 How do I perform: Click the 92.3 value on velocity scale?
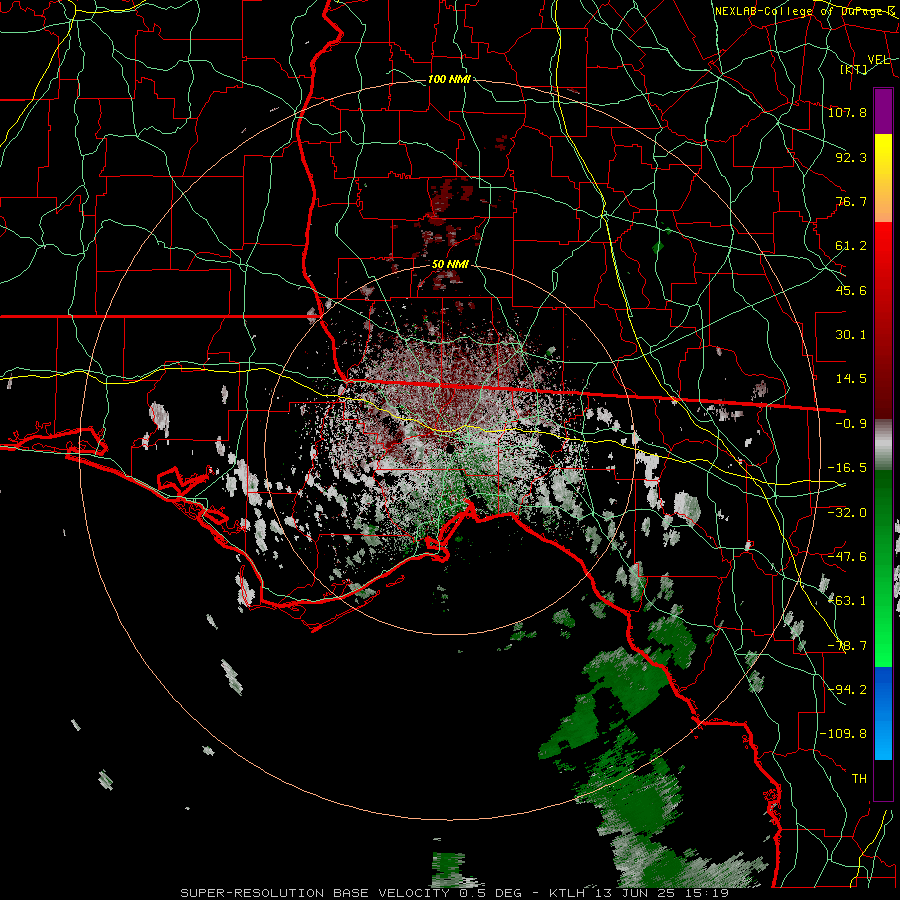coord(851,157)
